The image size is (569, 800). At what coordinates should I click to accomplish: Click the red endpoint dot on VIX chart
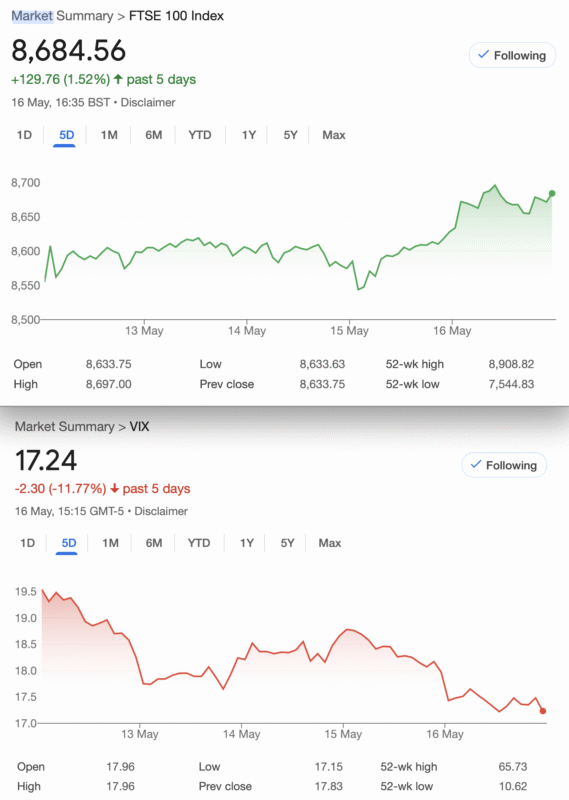coord(542,711)
